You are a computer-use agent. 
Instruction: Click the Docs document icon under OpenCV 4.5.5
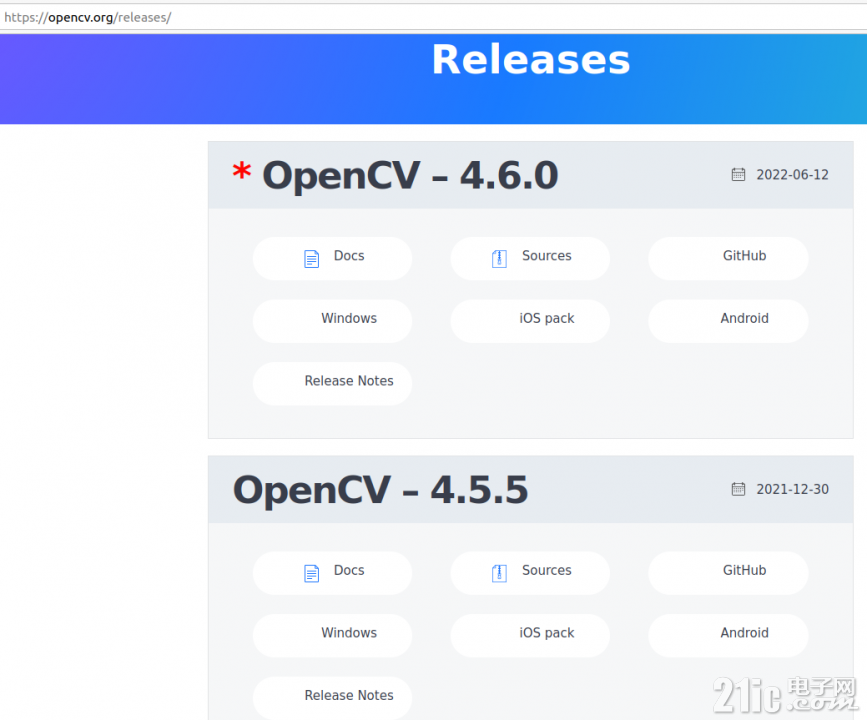point(312,573)
